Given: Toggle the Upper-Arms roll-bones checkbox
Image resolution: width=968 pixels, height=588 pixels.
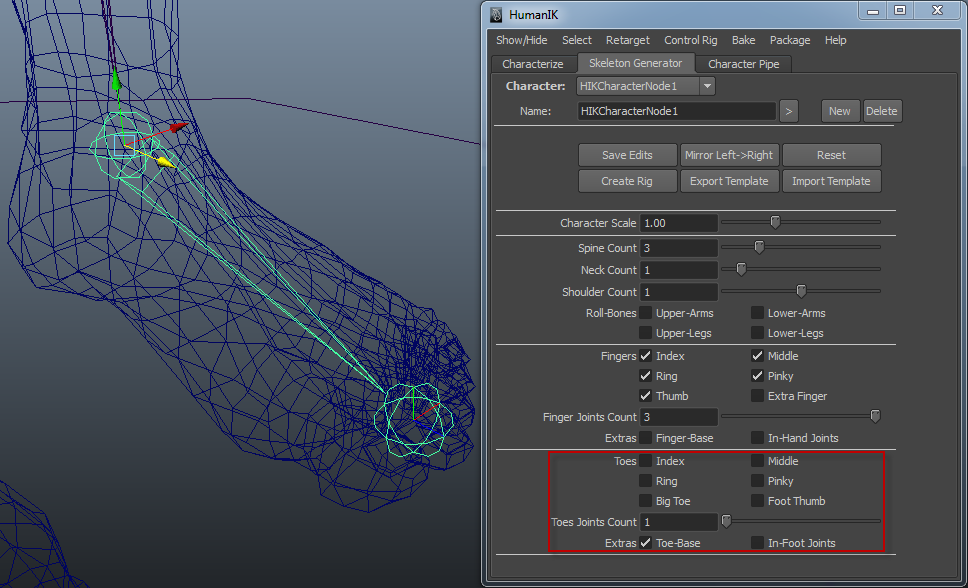Looking at the screenshot, I should click(646, 313).
